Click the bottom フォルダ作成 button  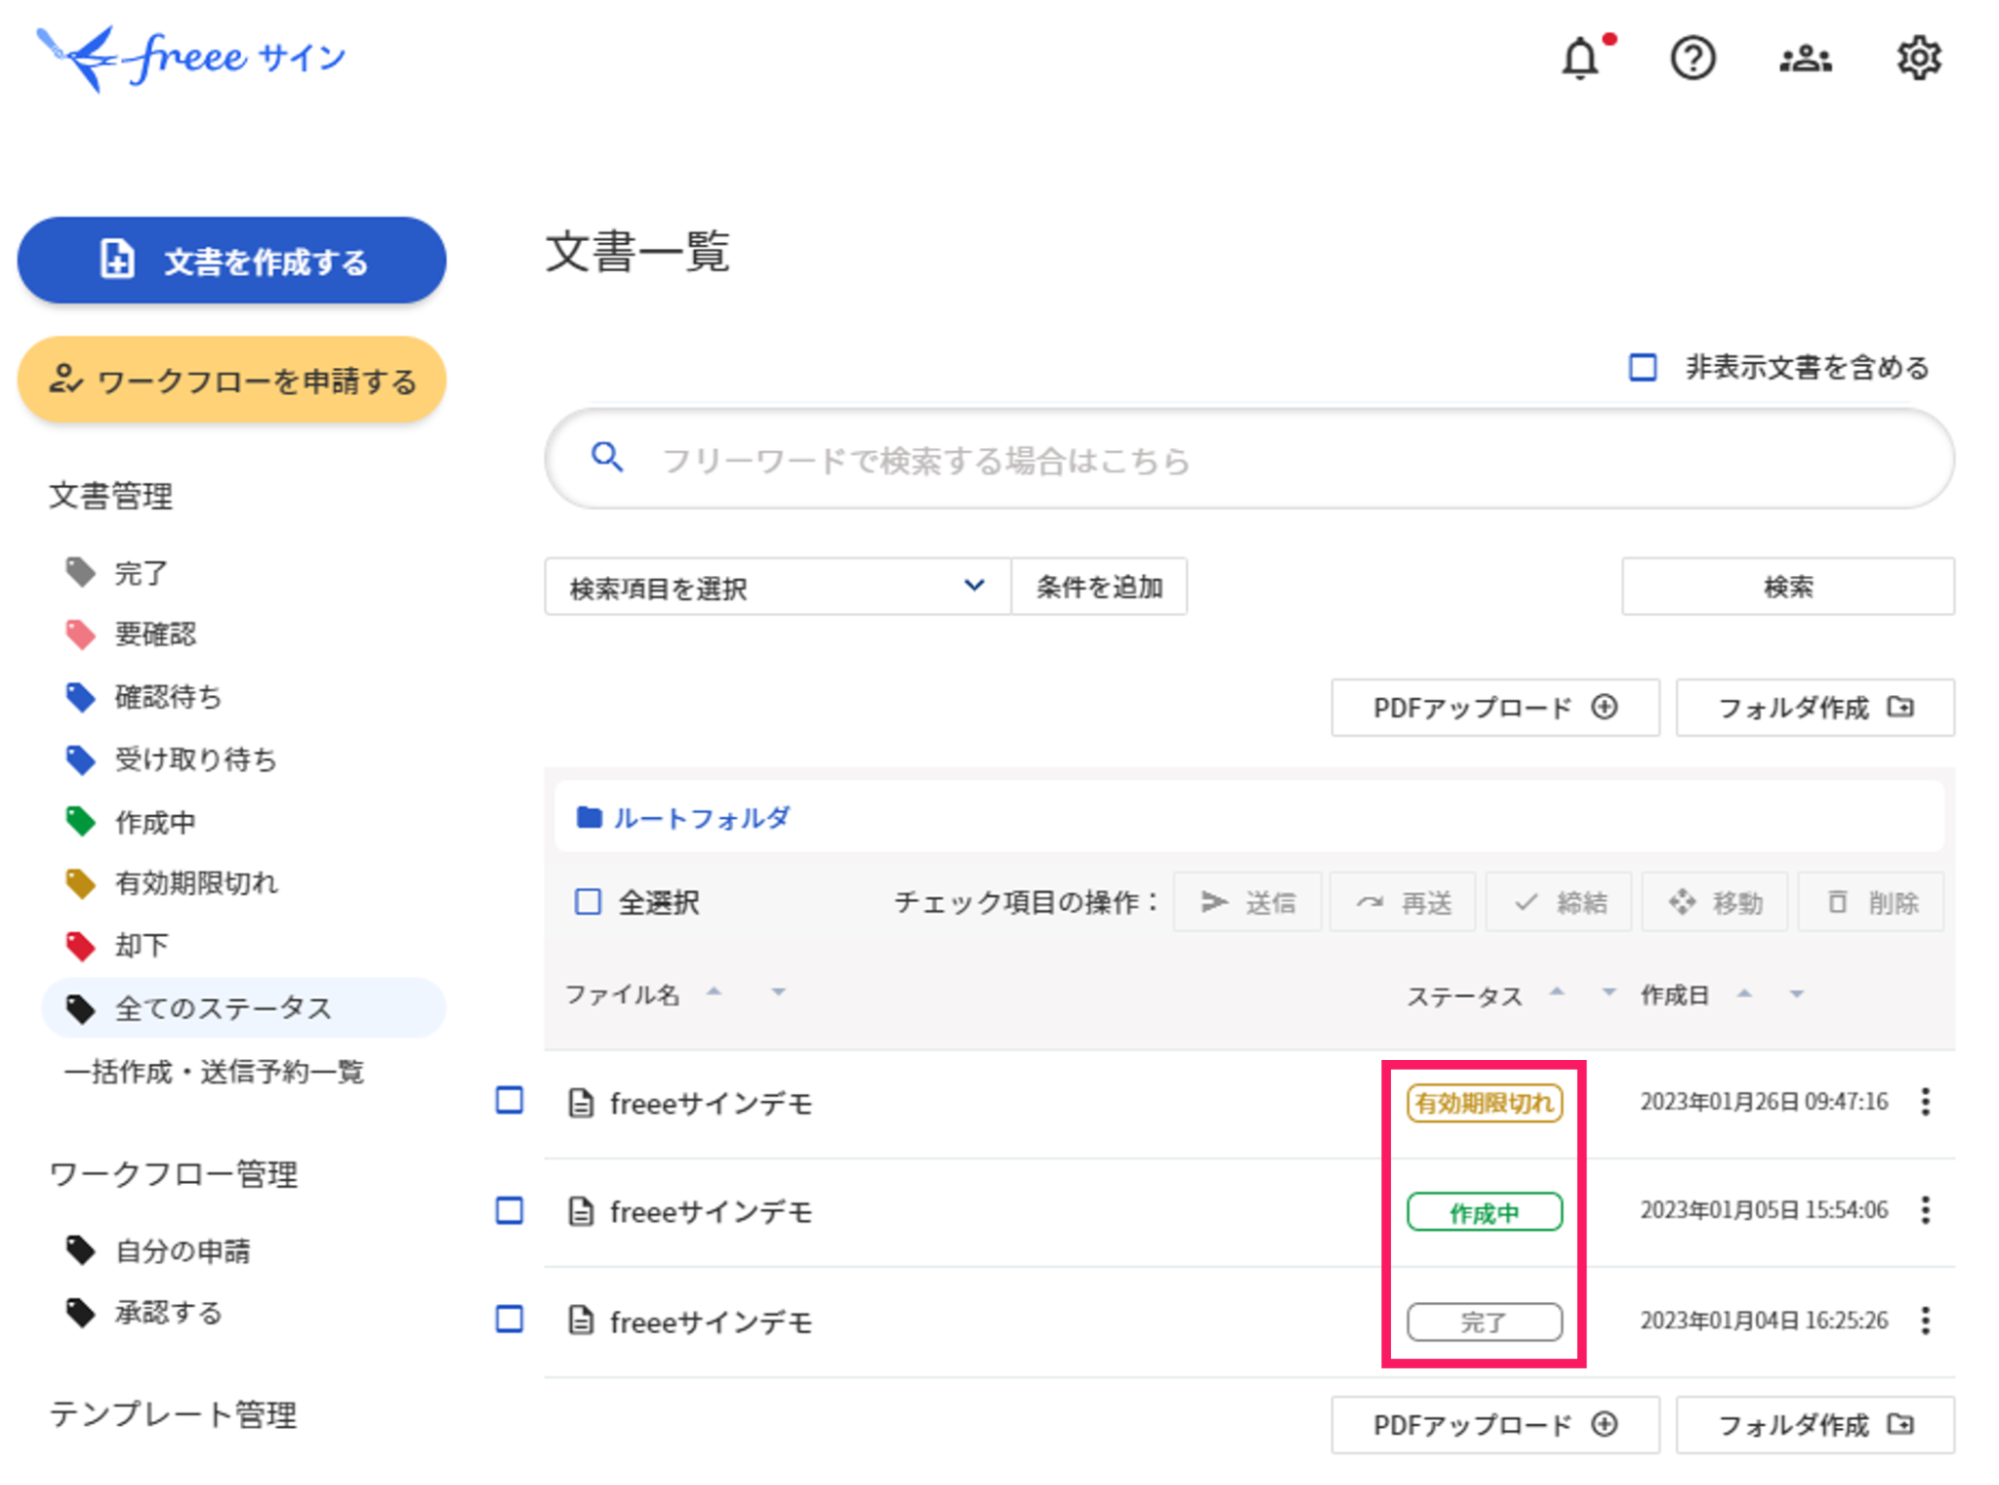(x=1814, y=1424)
